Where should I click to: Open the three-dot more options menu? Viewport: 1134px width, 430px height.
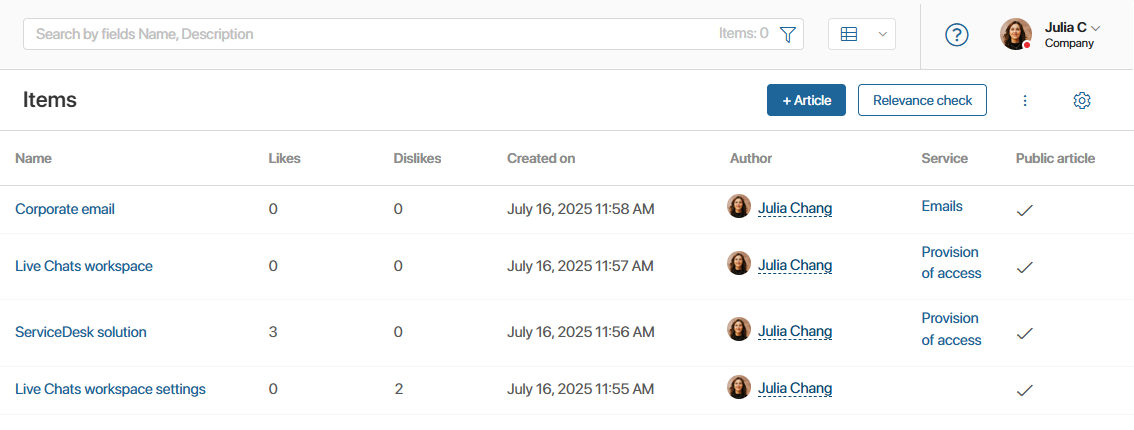1024,100
